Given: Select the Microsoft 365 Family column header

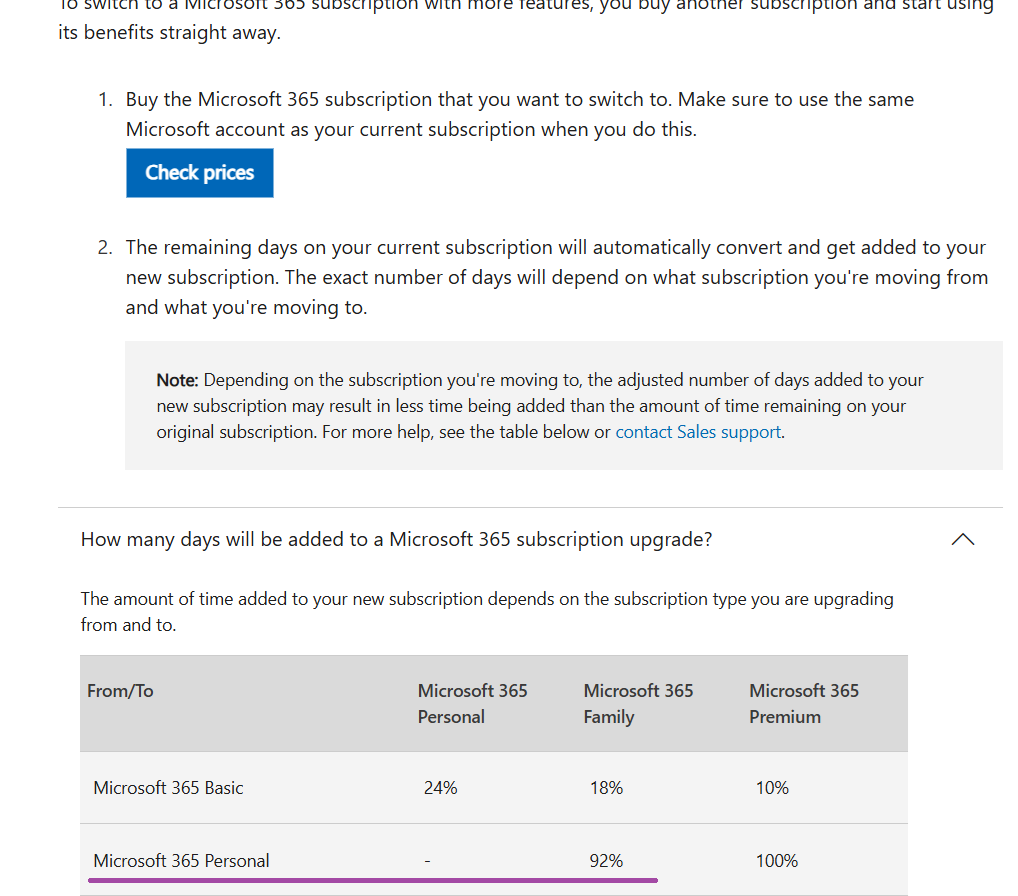Looking at the screenshot, I should click(638, 704).
